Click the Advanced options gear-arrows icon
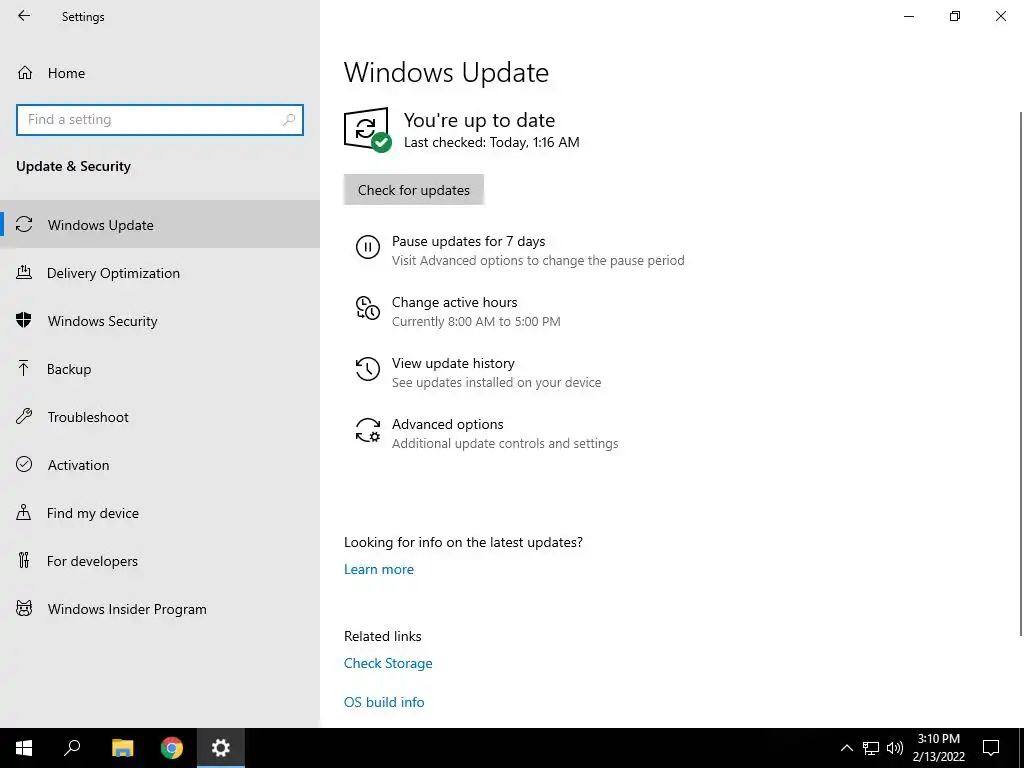Screen dimensions: 1024x768 [368, 430]
